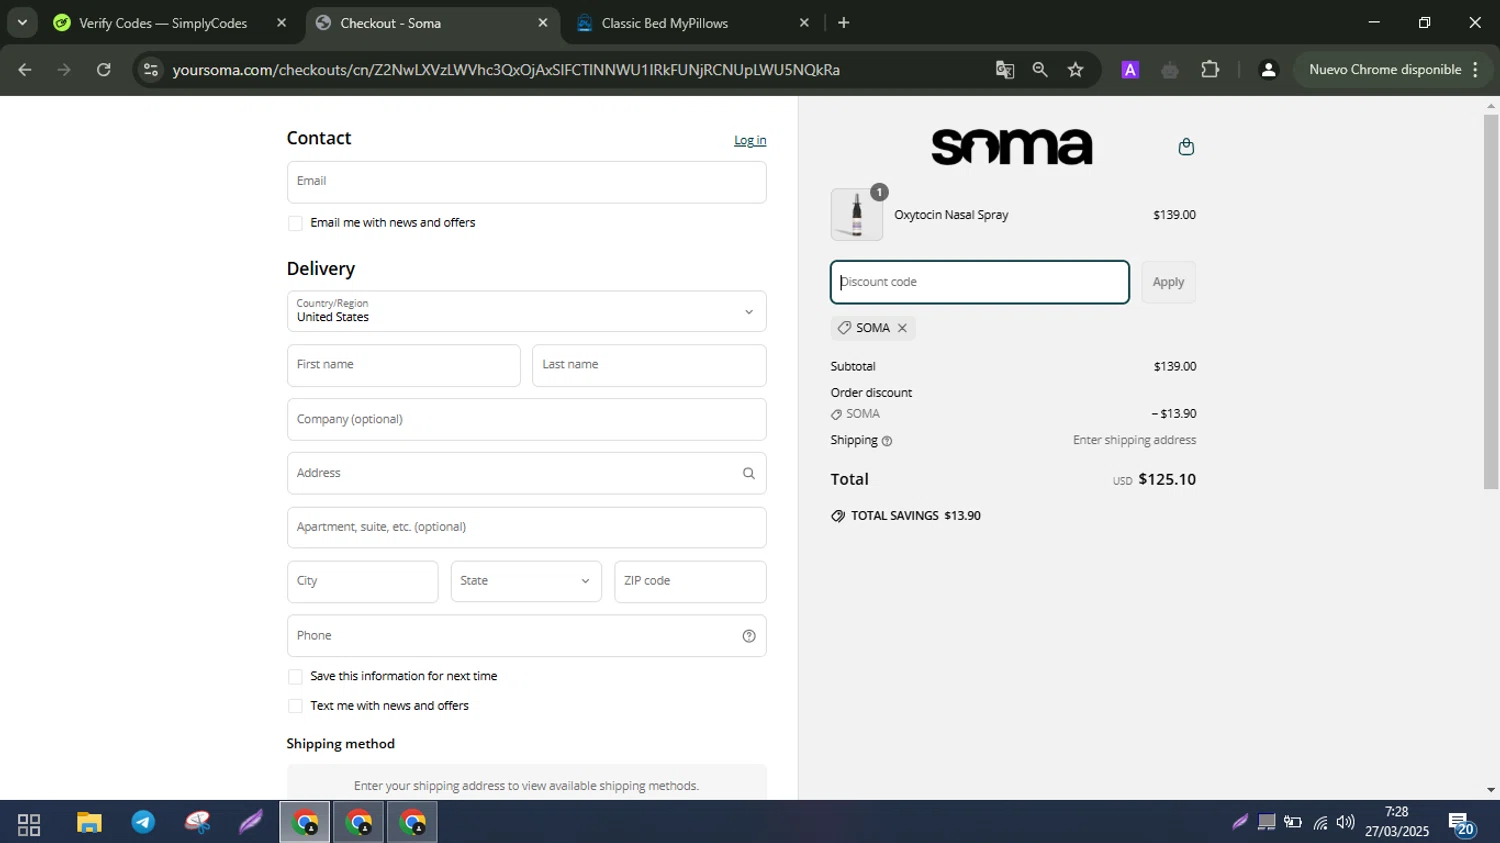Open File Explorer from the taskbar

(89, 823)
